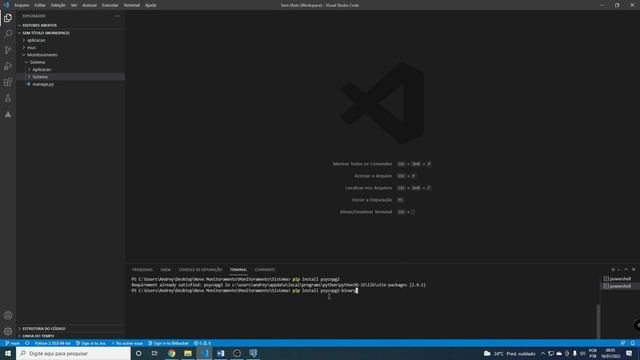This screenshot has width=640, height=360.
Task: Expand the highlighted inner Sistema folder
Action: tap(70, 77)
